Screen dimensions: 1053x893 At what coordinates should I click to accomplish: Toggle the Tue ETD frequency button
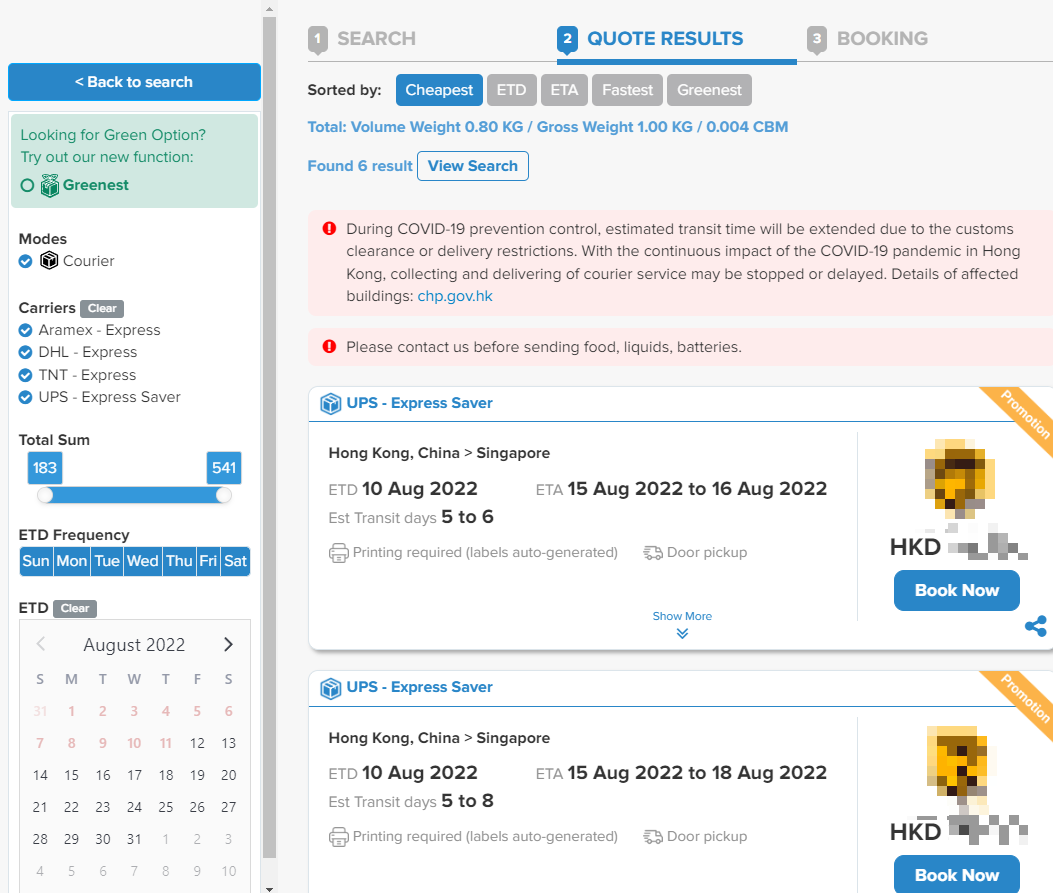point(107,561)
